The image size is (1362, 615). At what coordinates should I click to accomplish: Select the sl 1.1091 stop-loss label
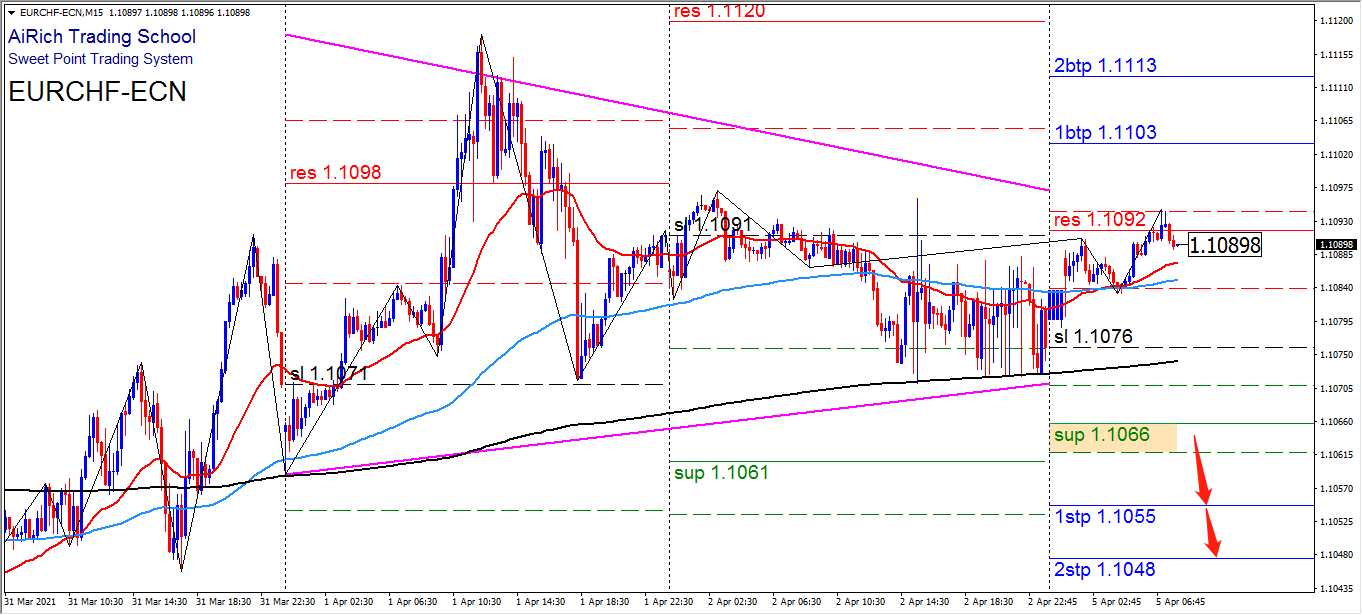(711, 225)
